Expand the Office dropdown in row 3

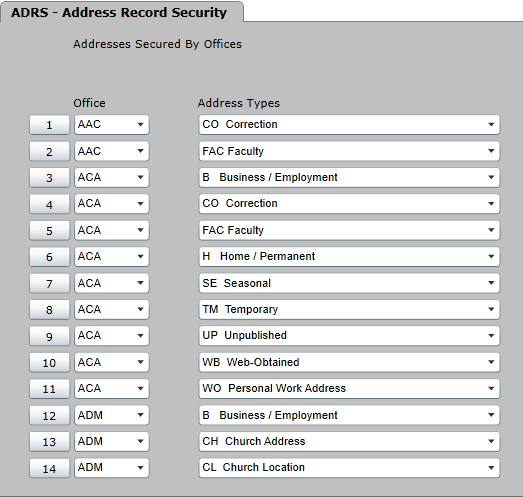[x=112, y=177]
